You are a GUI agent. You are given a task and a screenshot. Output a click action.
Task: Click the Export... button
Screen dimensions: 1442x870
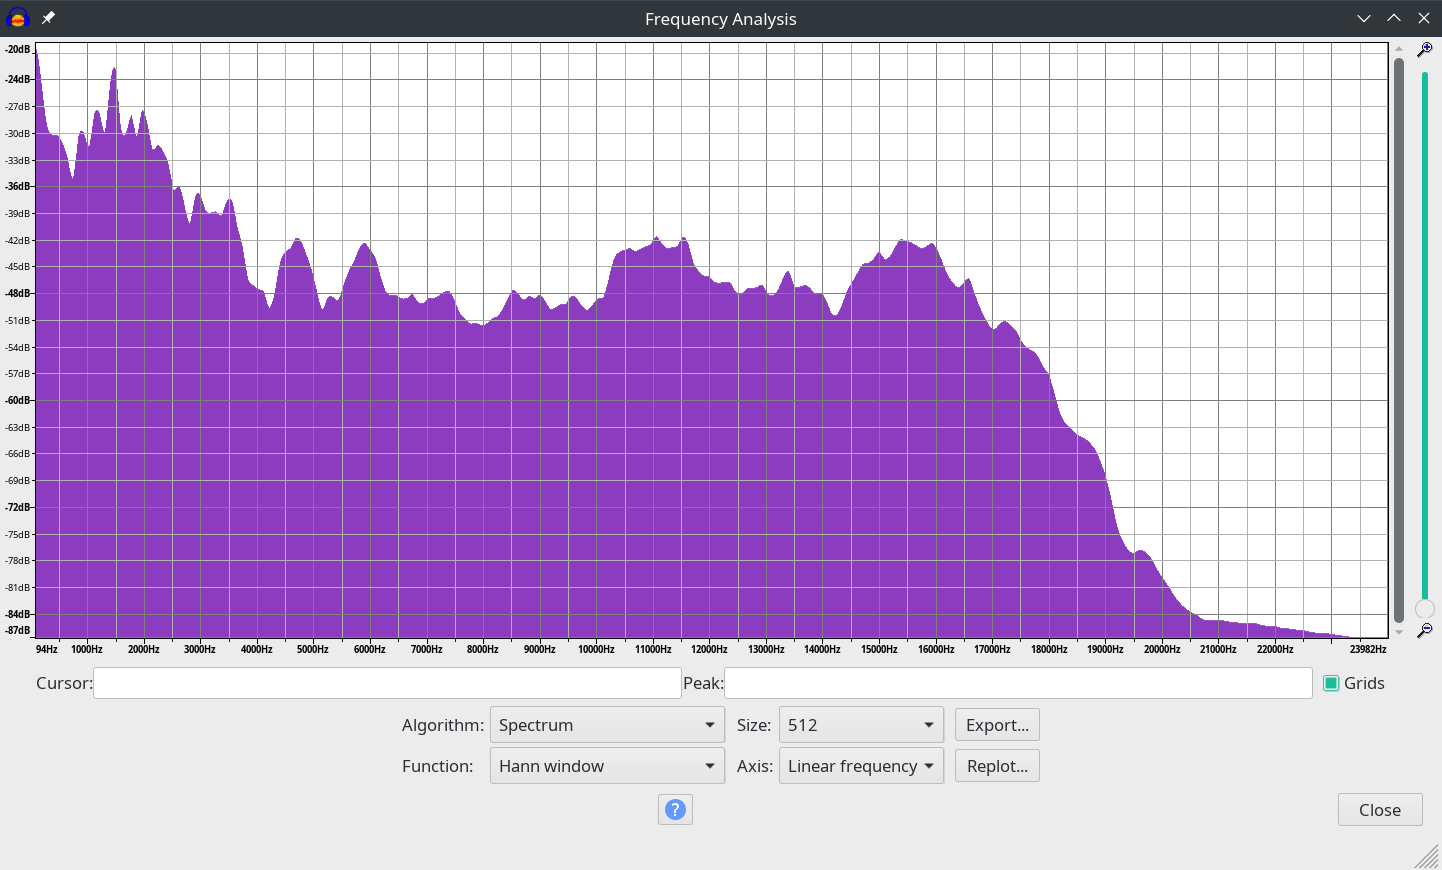pyautogui.click(x=997, y=725)
